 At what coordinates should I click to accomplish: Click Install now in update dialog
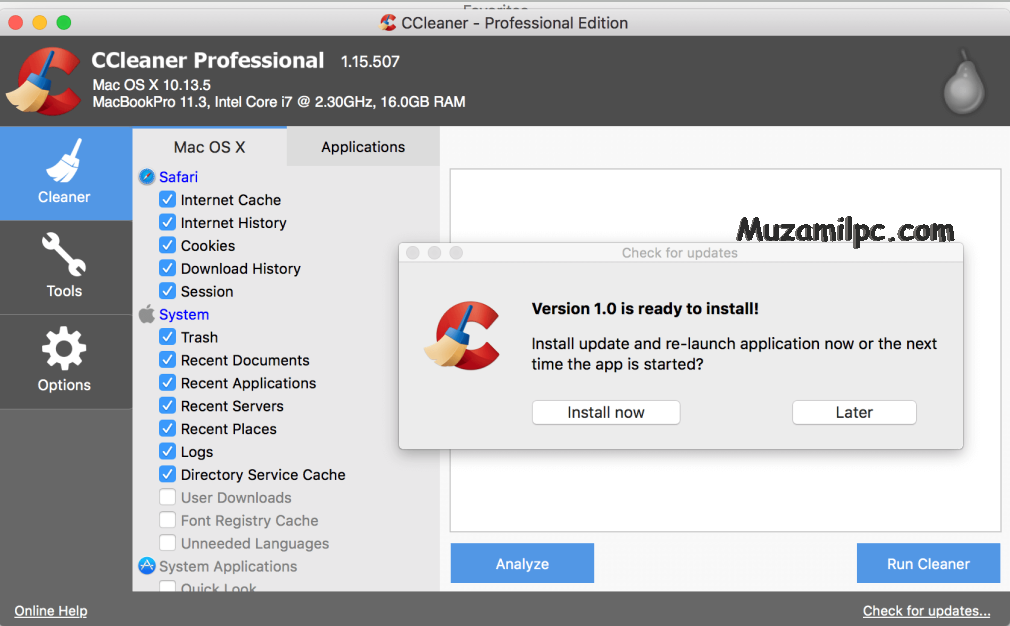(x=606, y=412)
